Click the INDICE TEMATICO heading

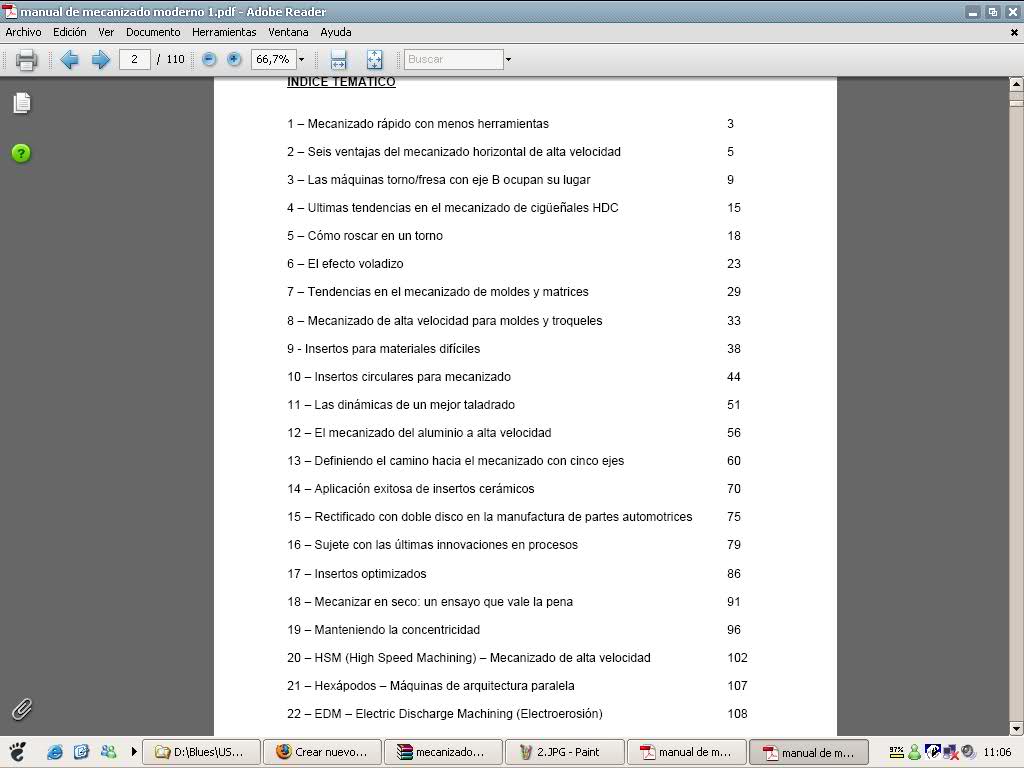(x=341, y=82)
